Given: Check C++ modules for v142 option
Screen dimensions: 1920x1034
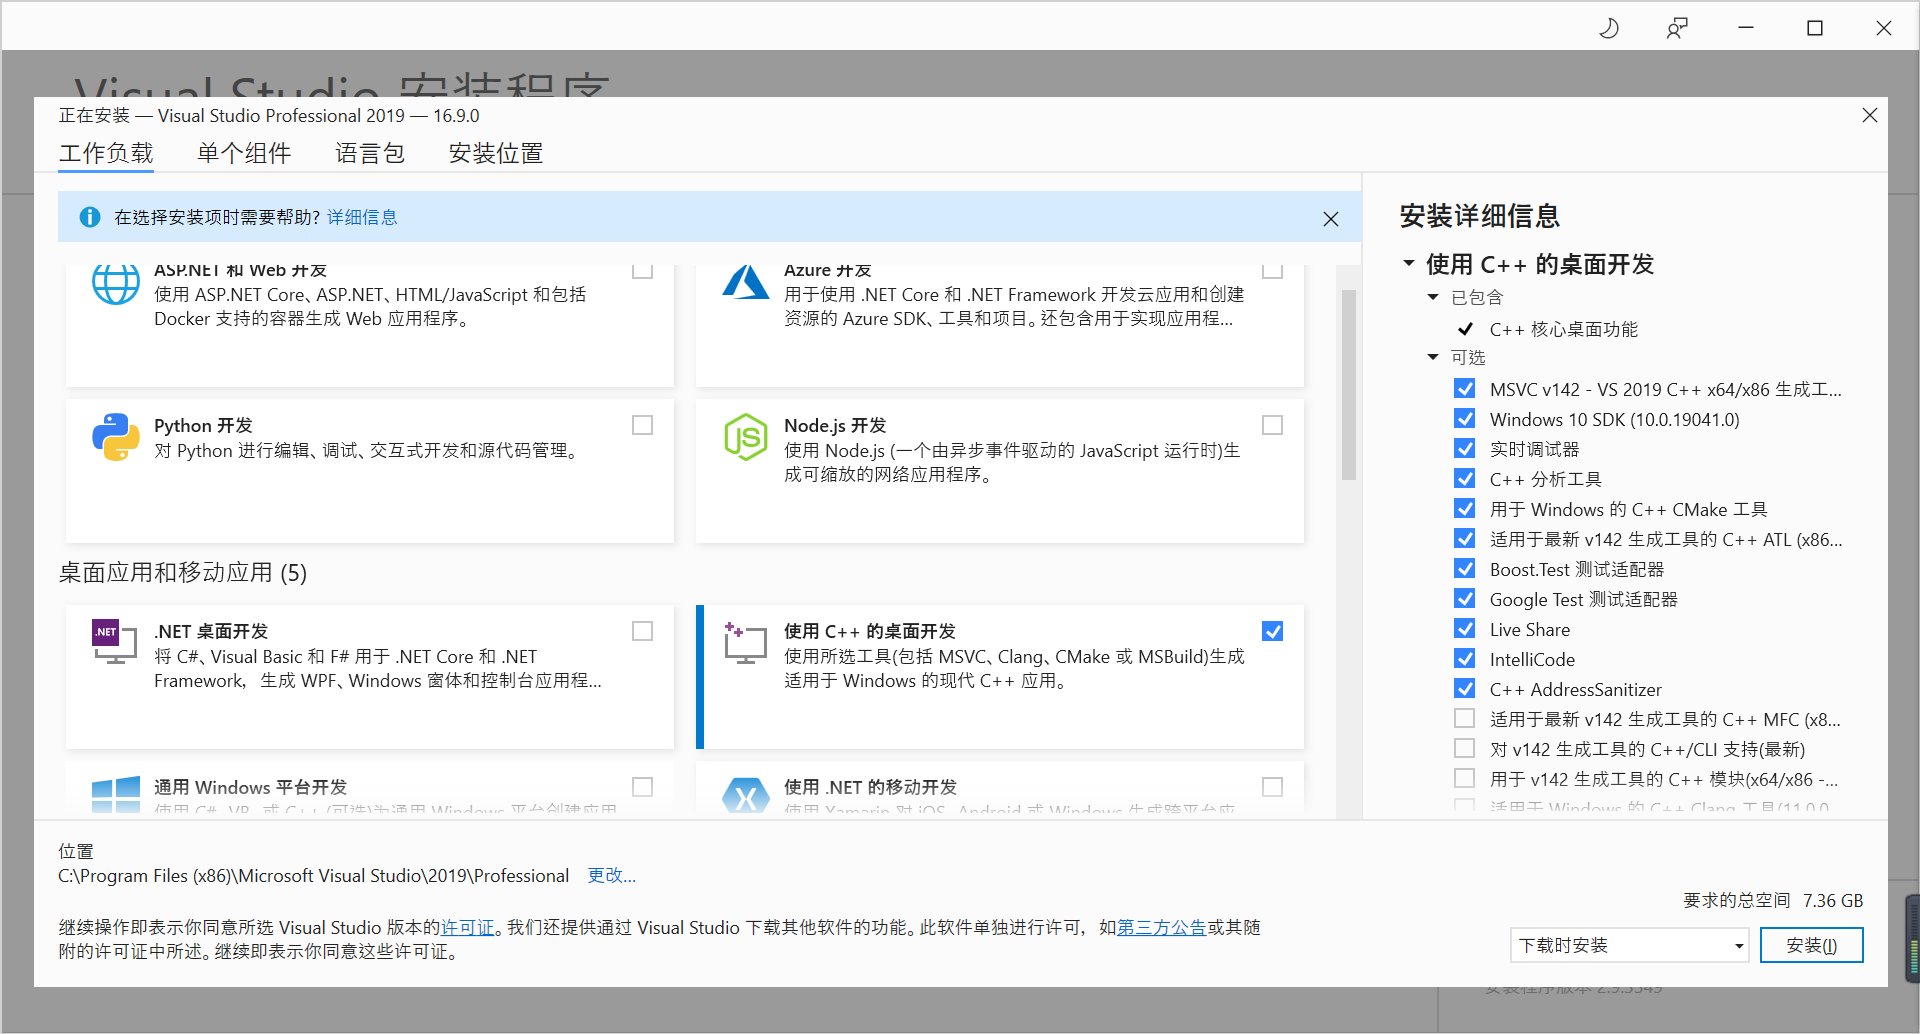Looking at the screenshot, I should point(1465,778).
